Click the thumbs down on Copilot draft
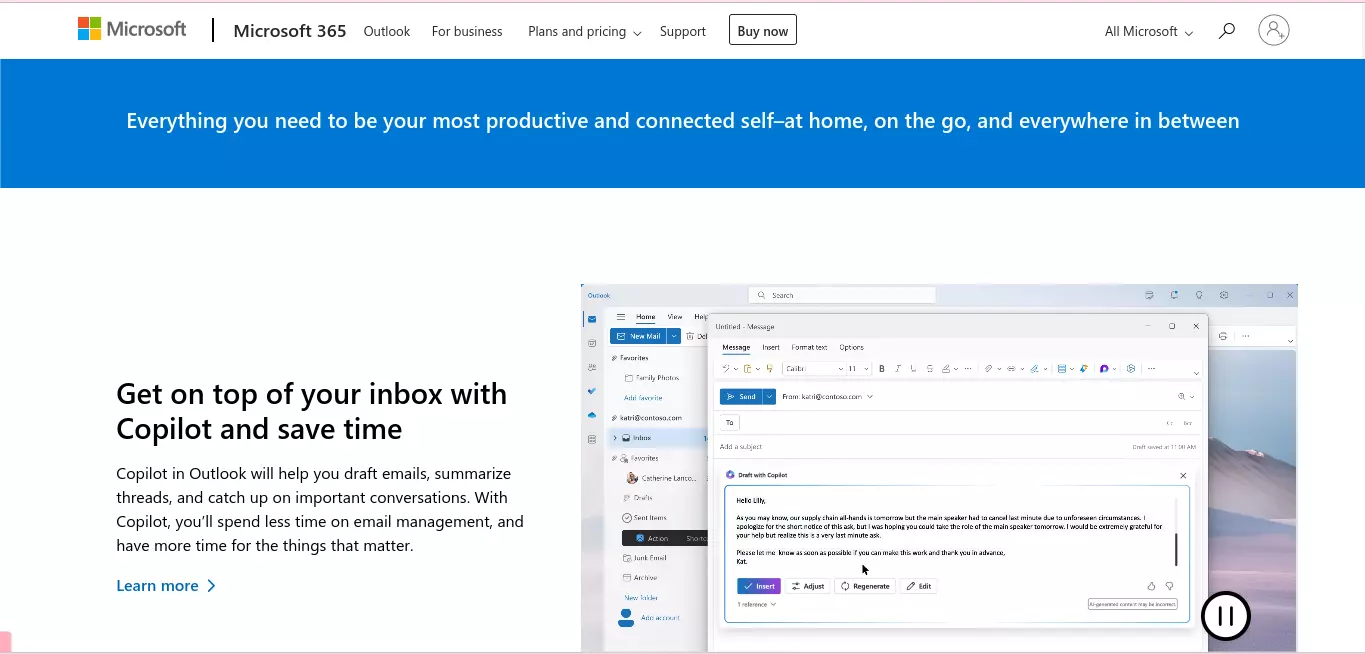The height and width of the screenshot is (654, 1365). (1170, 586)
